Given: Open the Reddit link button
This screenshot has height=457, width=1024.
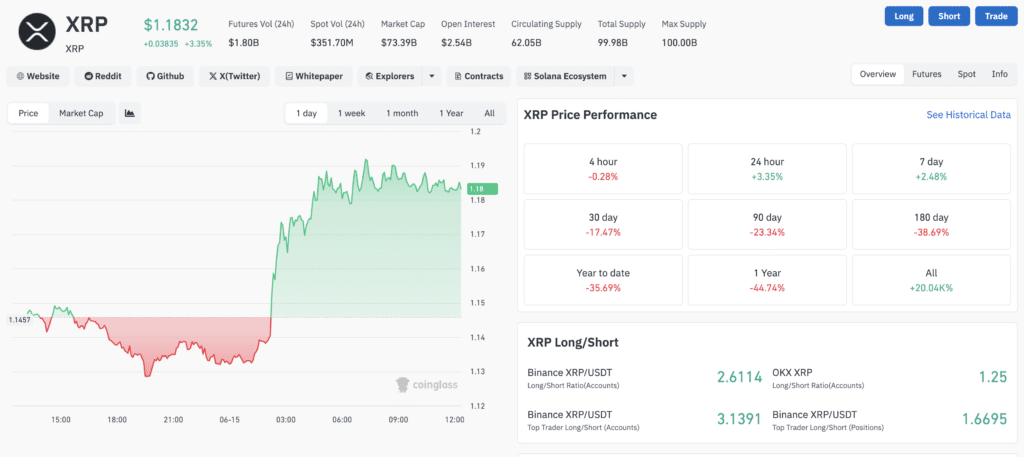Looking at the screenshot, I should 103,76.
